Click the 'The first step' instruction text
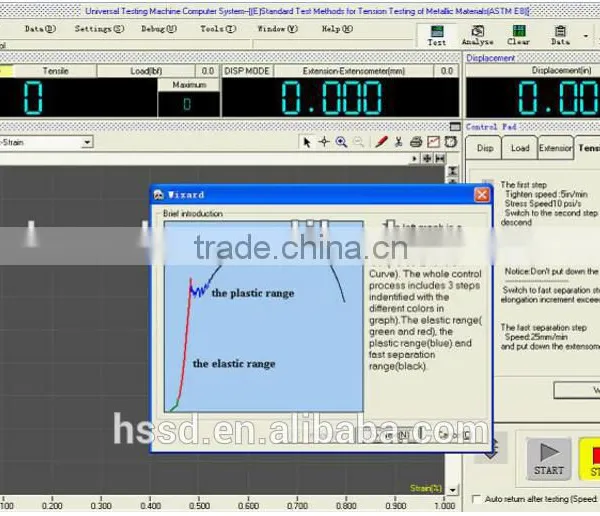 point(523,185)
